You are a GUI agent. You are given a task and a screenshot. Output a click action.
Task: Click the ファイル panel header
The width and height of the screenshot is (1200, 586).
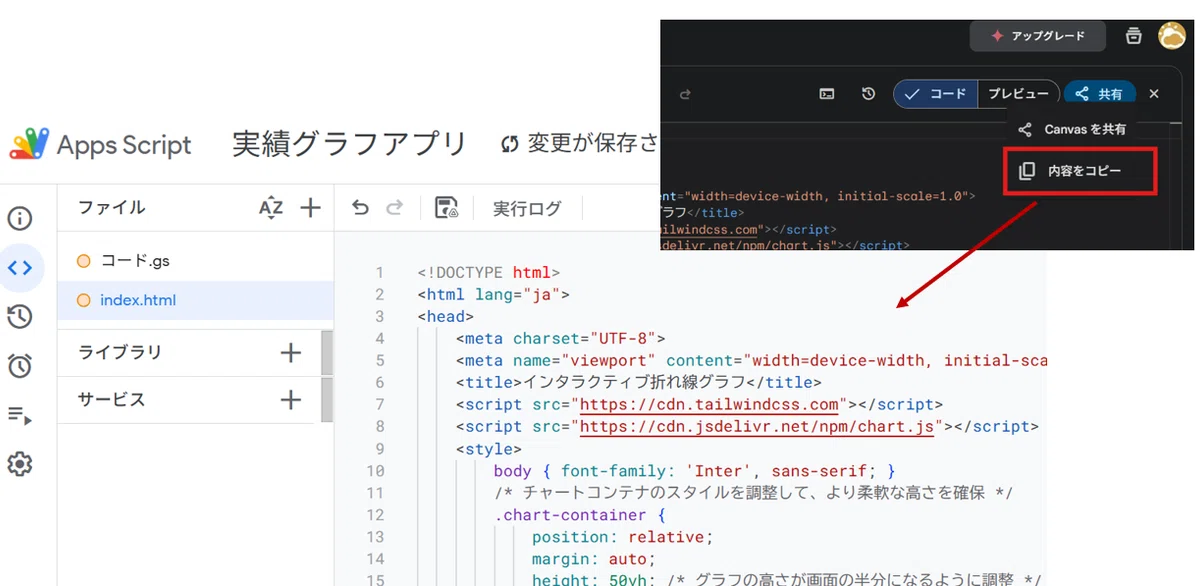point(112,208)
